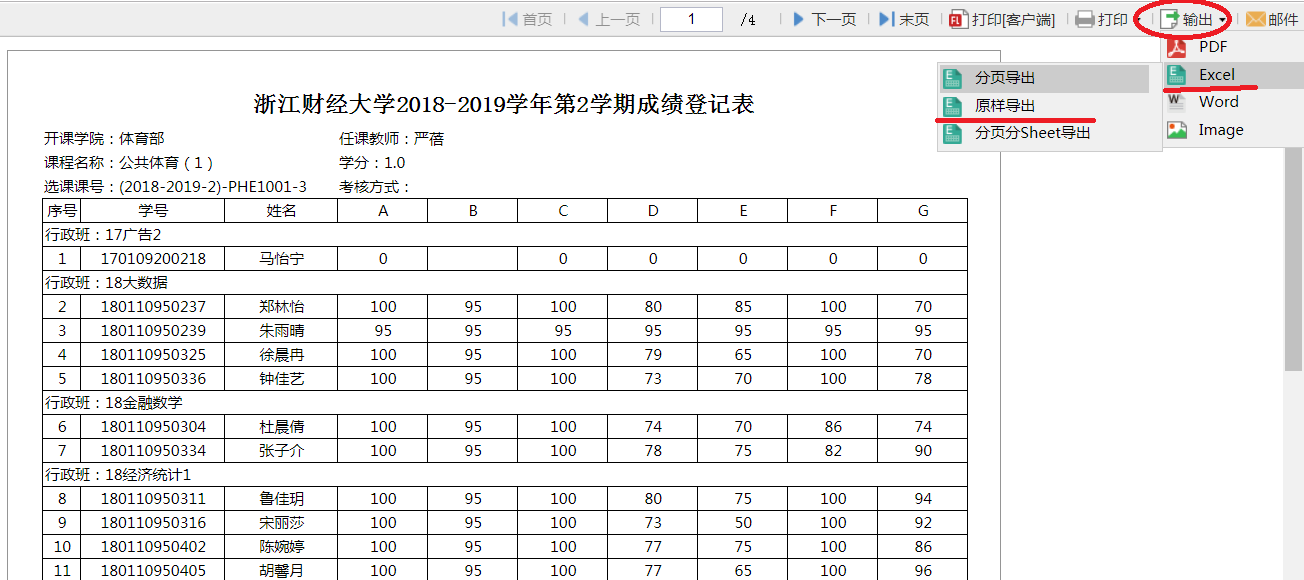
Task: Choose Word export option
Action: [1218, 102]
